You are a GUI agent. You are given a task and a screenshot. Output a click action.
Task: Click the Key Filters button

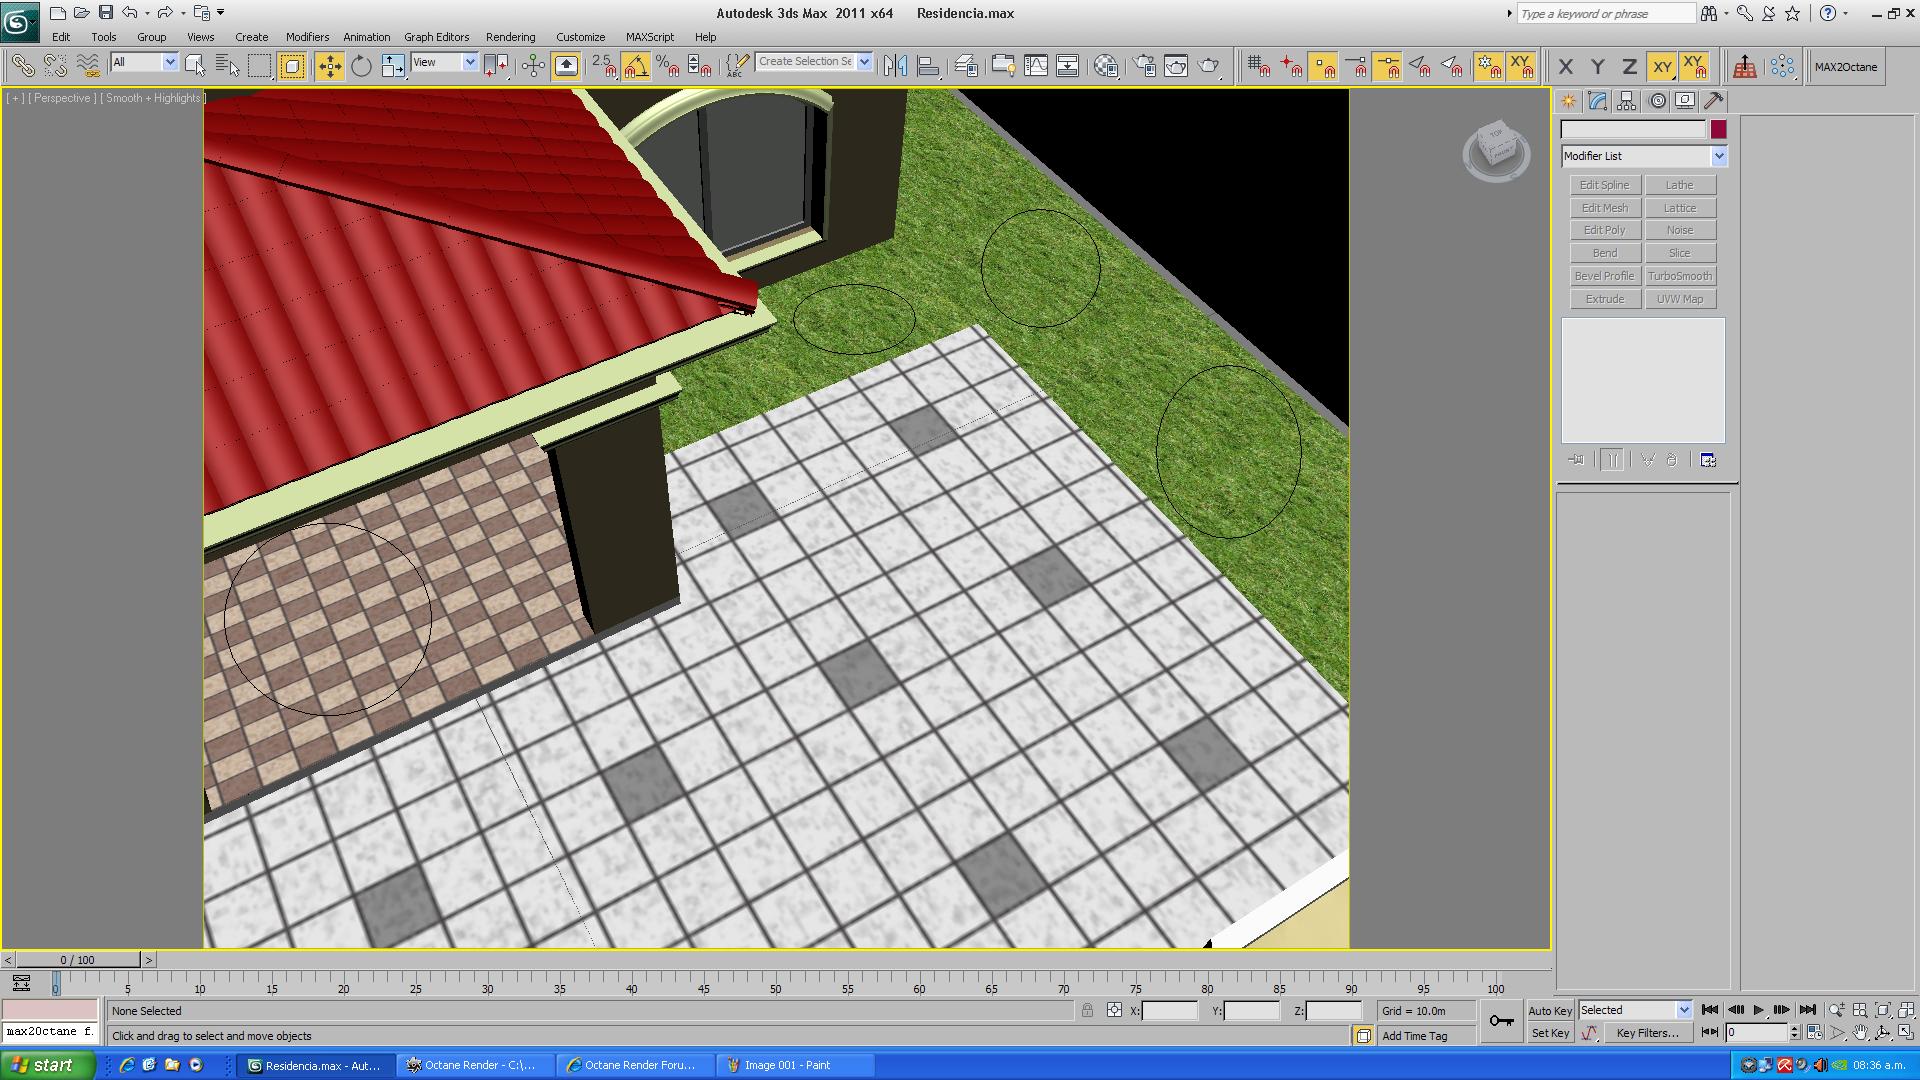click(x=1647, y=1033)
